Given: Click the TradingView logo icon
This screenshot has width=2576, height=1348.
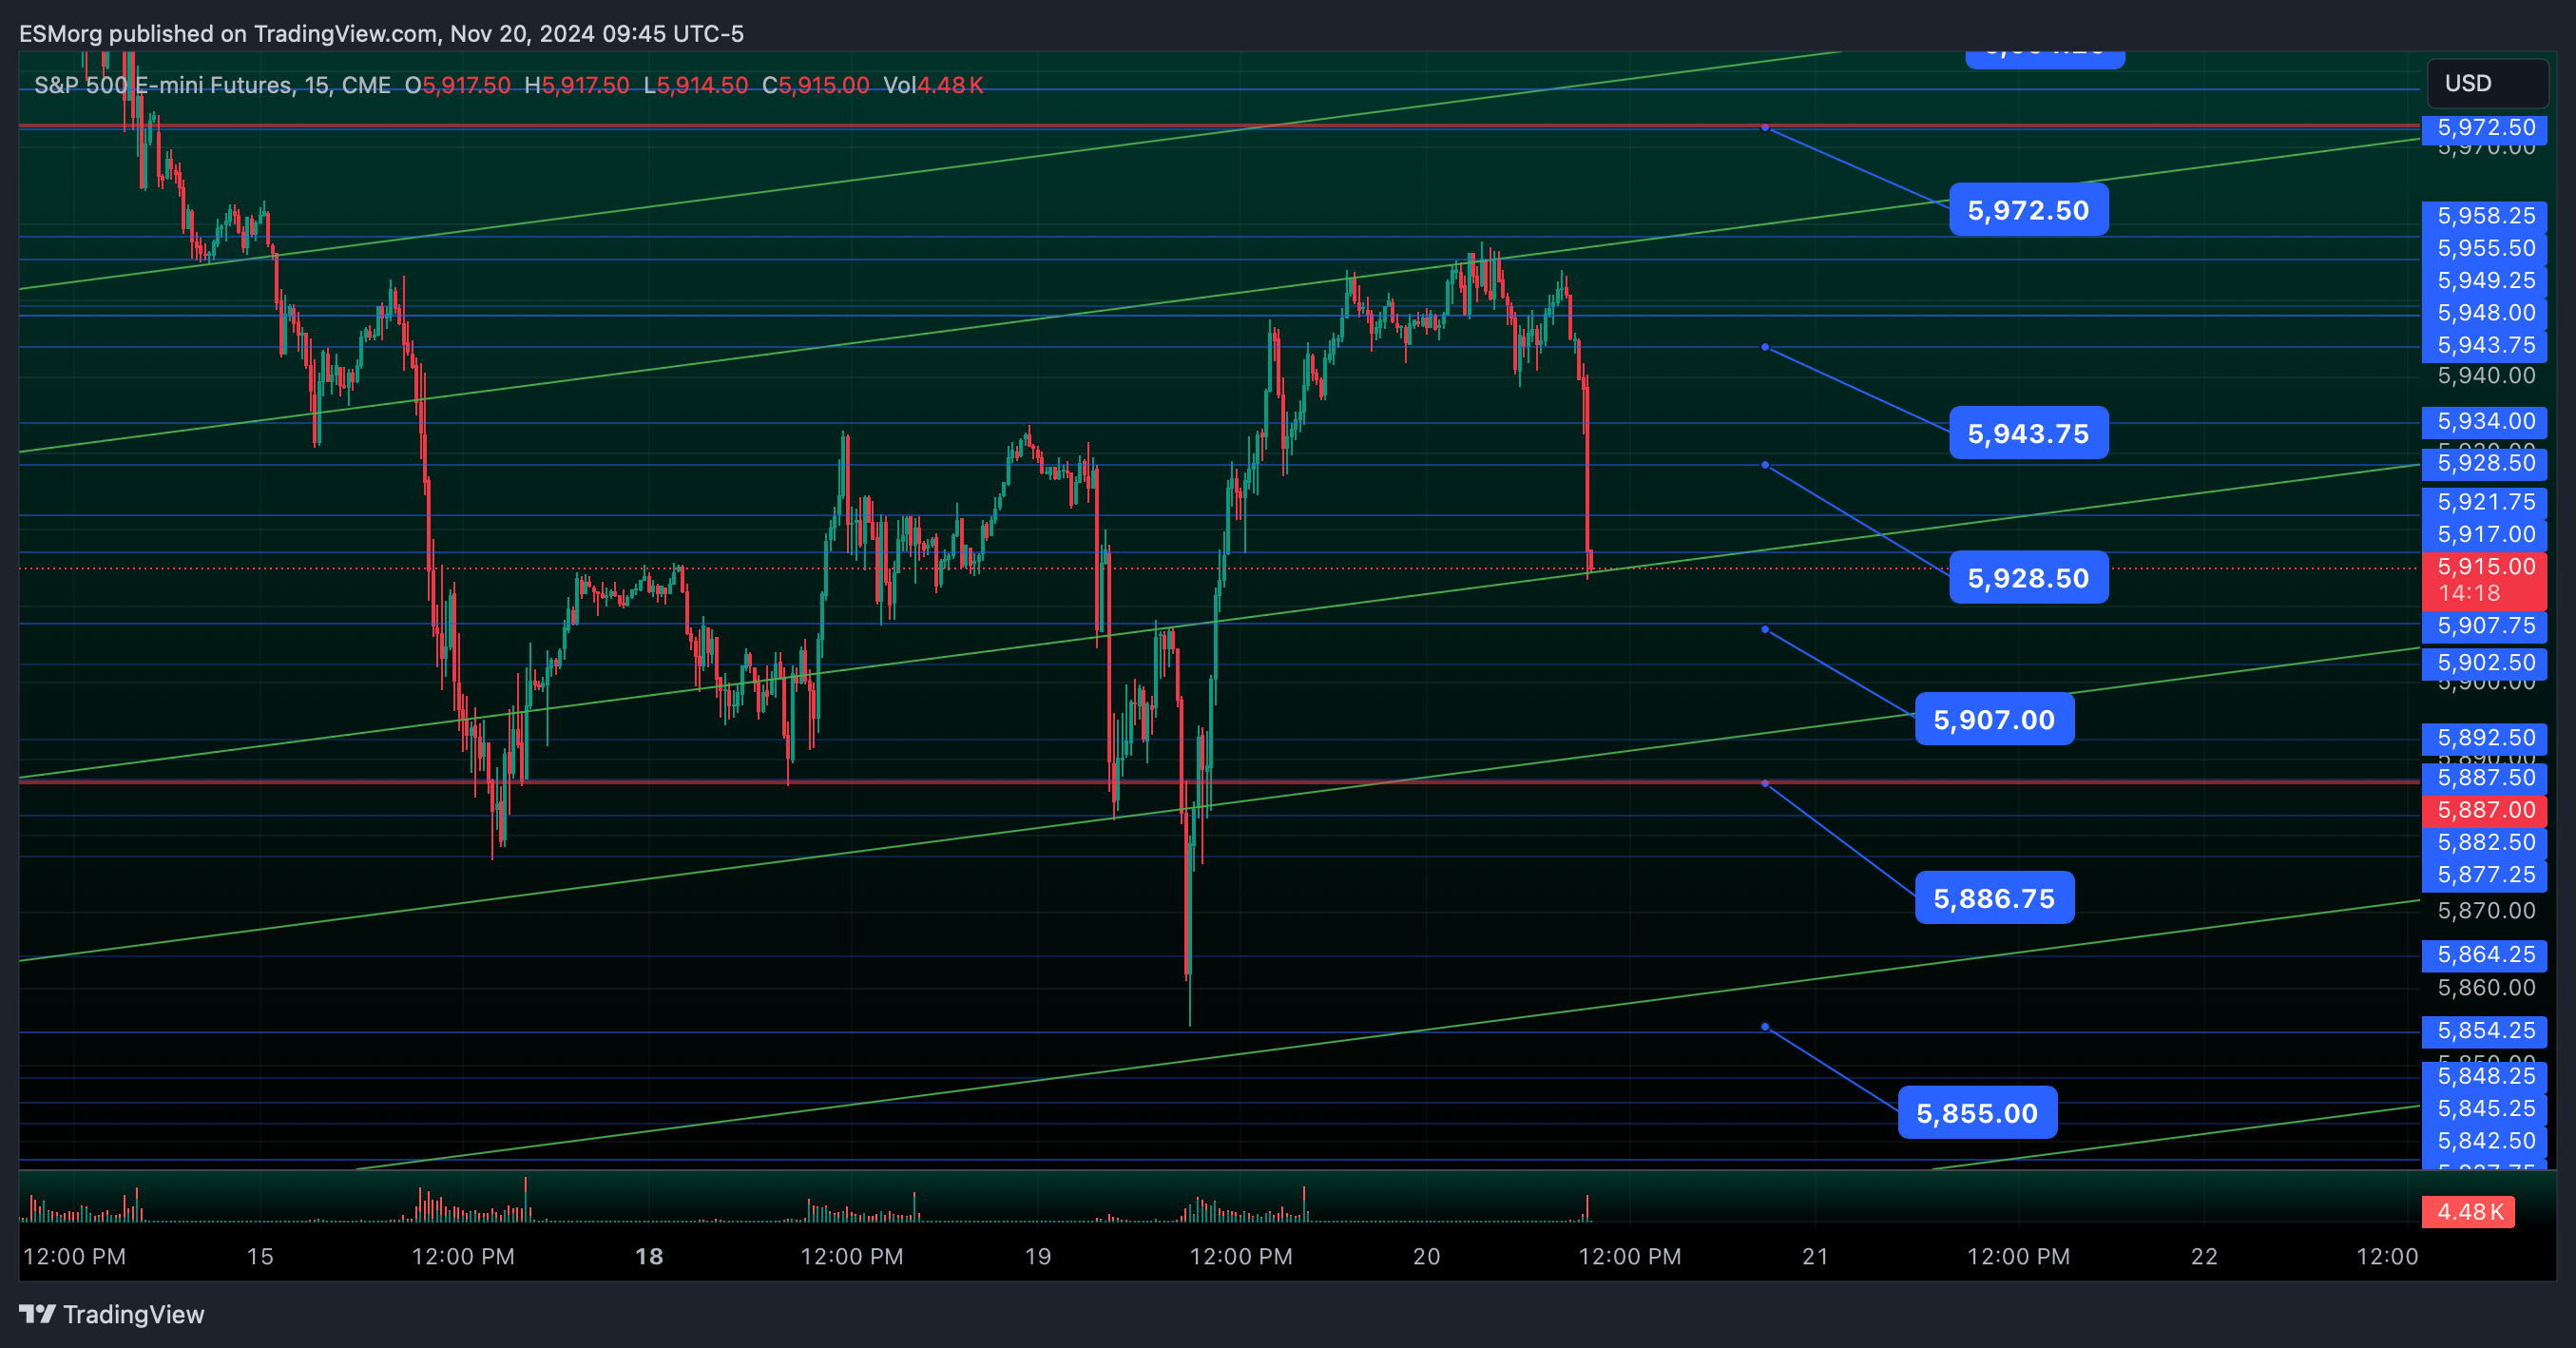Looking at the screenshot, I should click(38, 1313).
